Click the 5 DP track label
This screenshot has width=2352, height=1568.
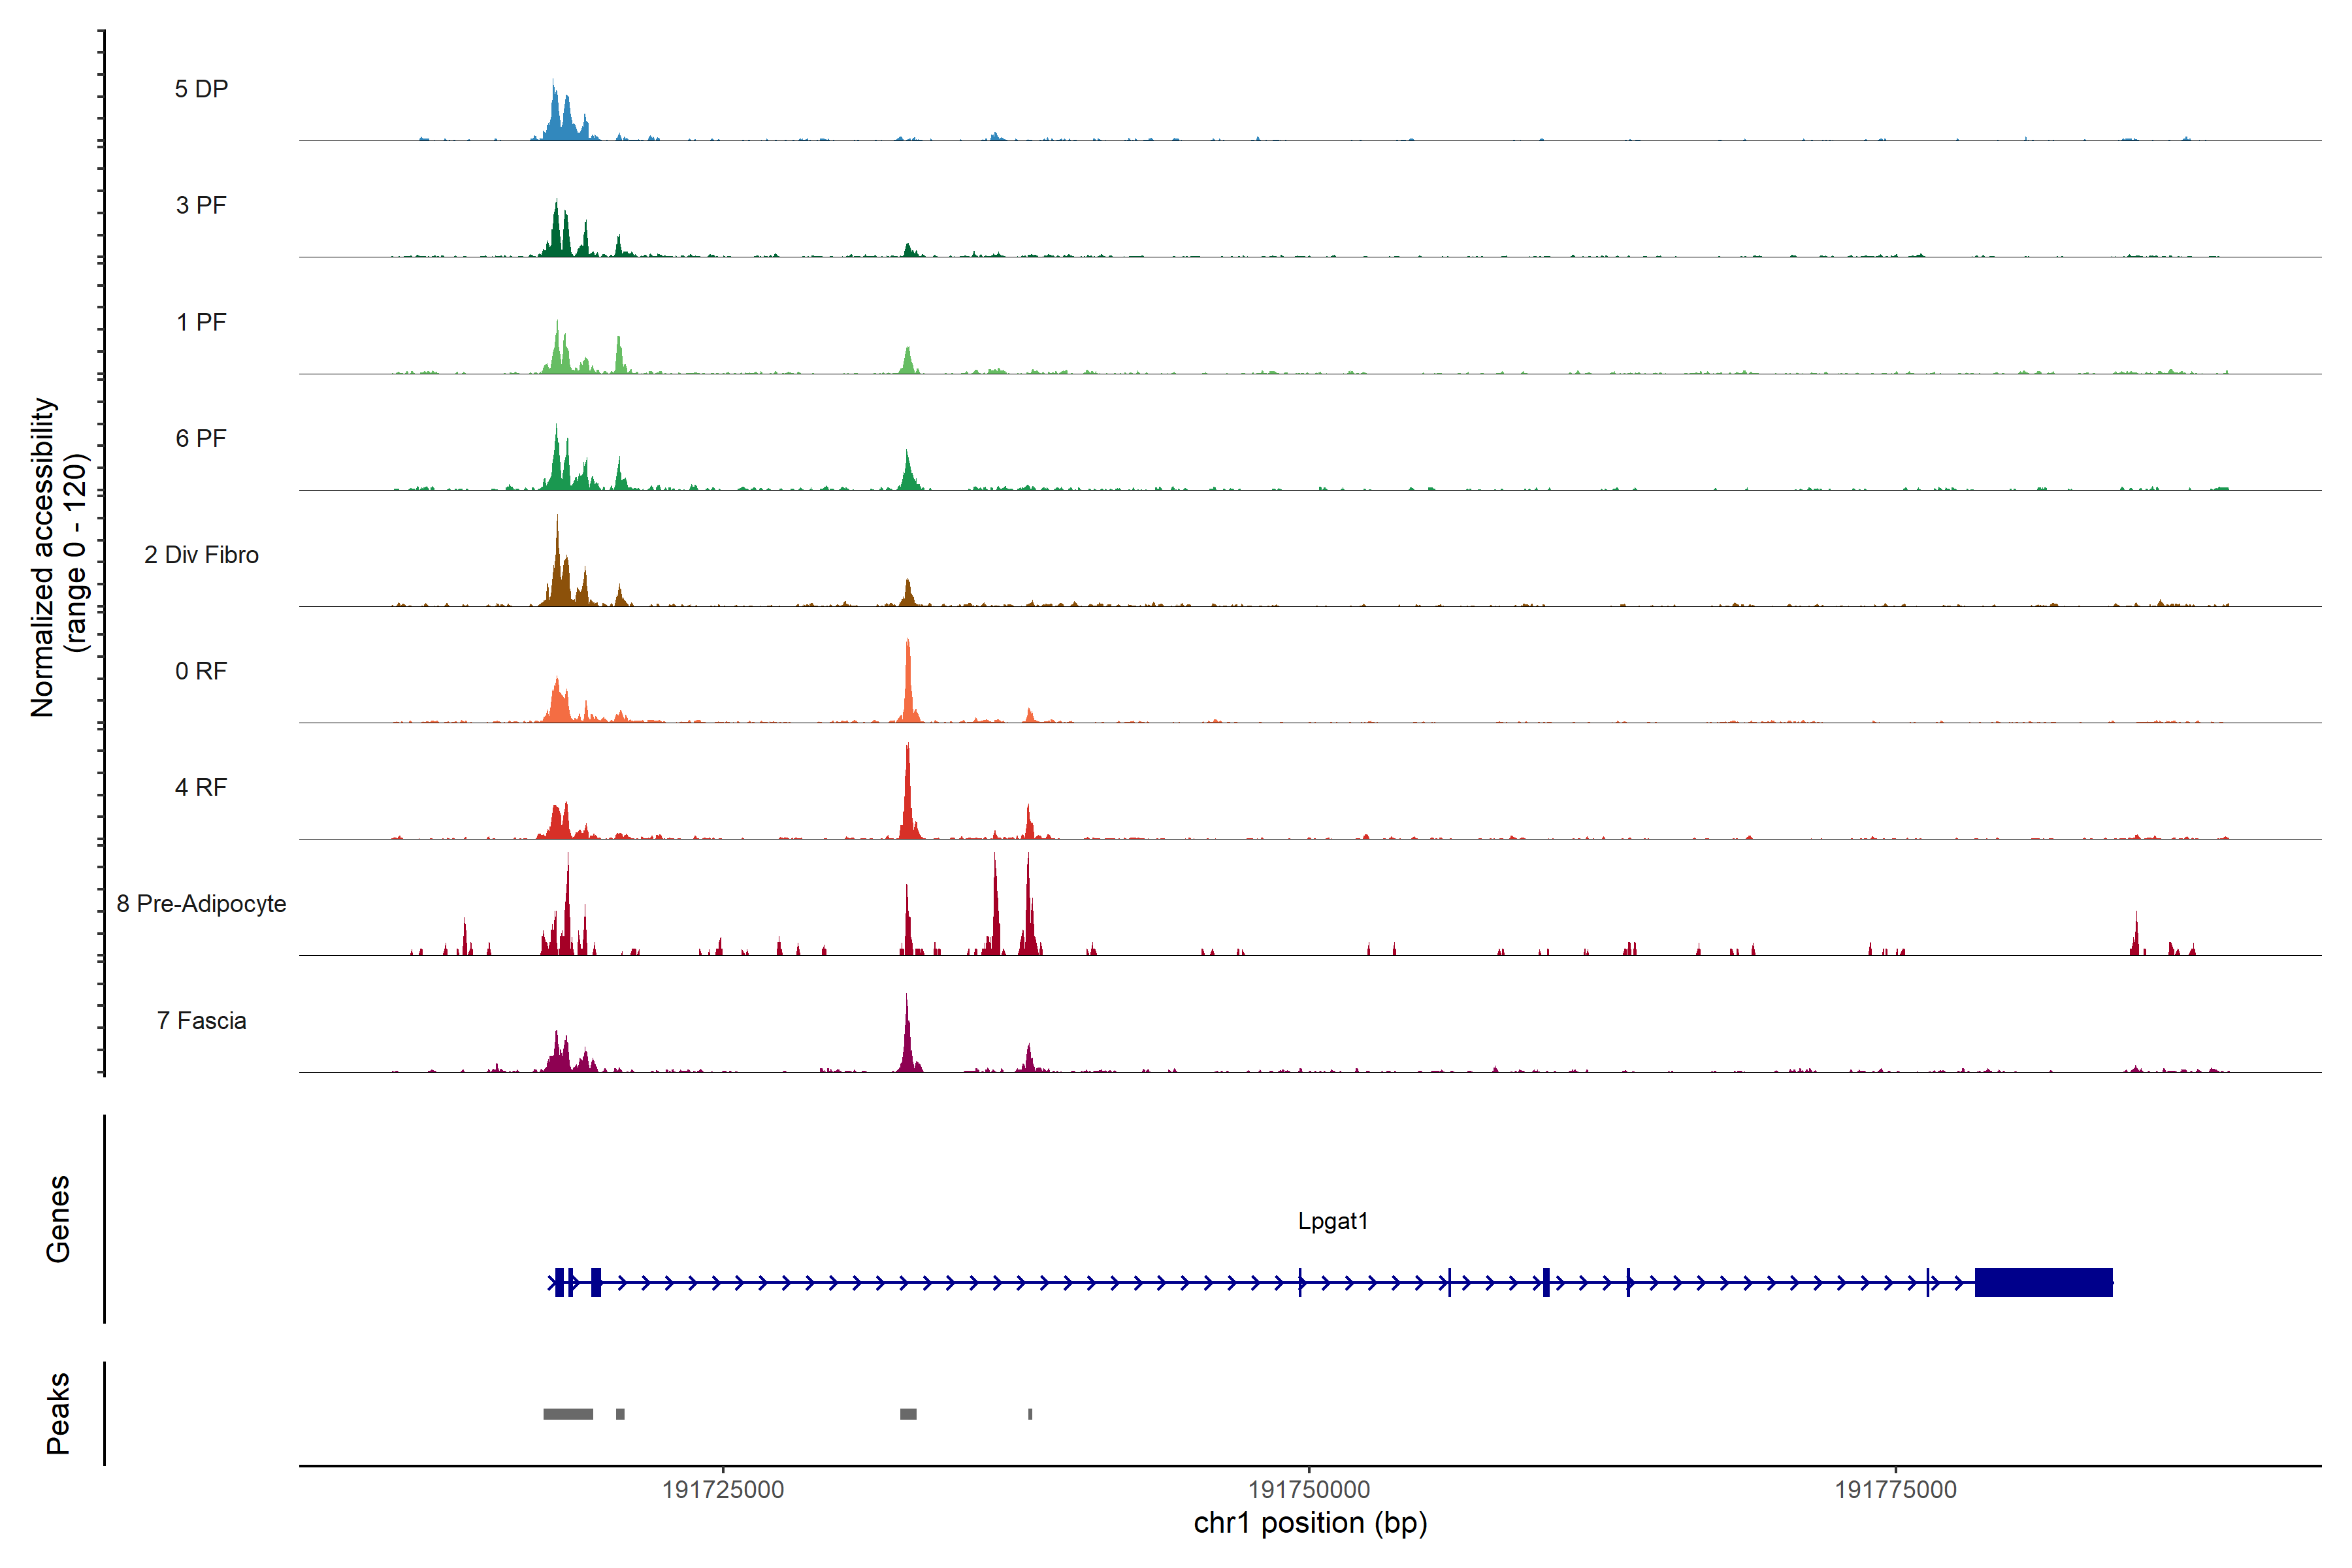tap(201, 89)
